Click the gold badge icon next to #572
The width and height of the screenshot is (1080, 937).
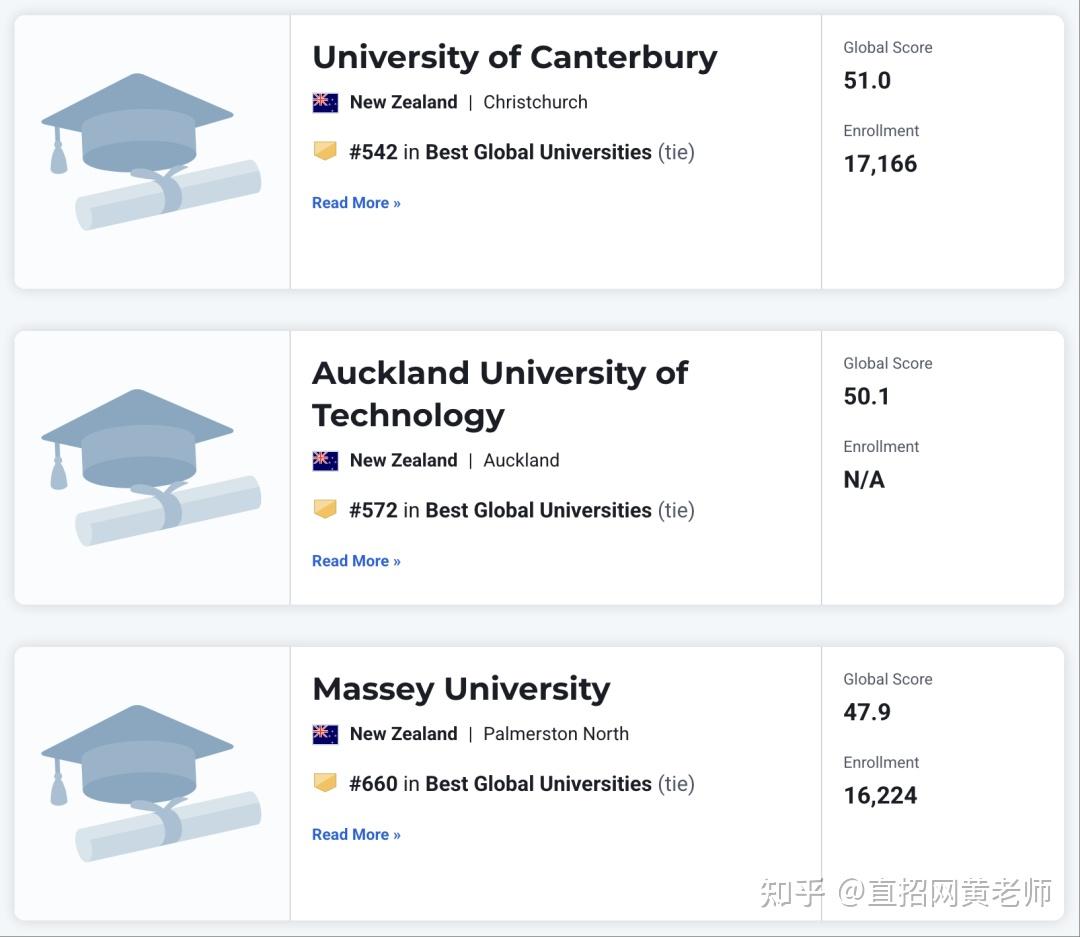tap(325, 509)
